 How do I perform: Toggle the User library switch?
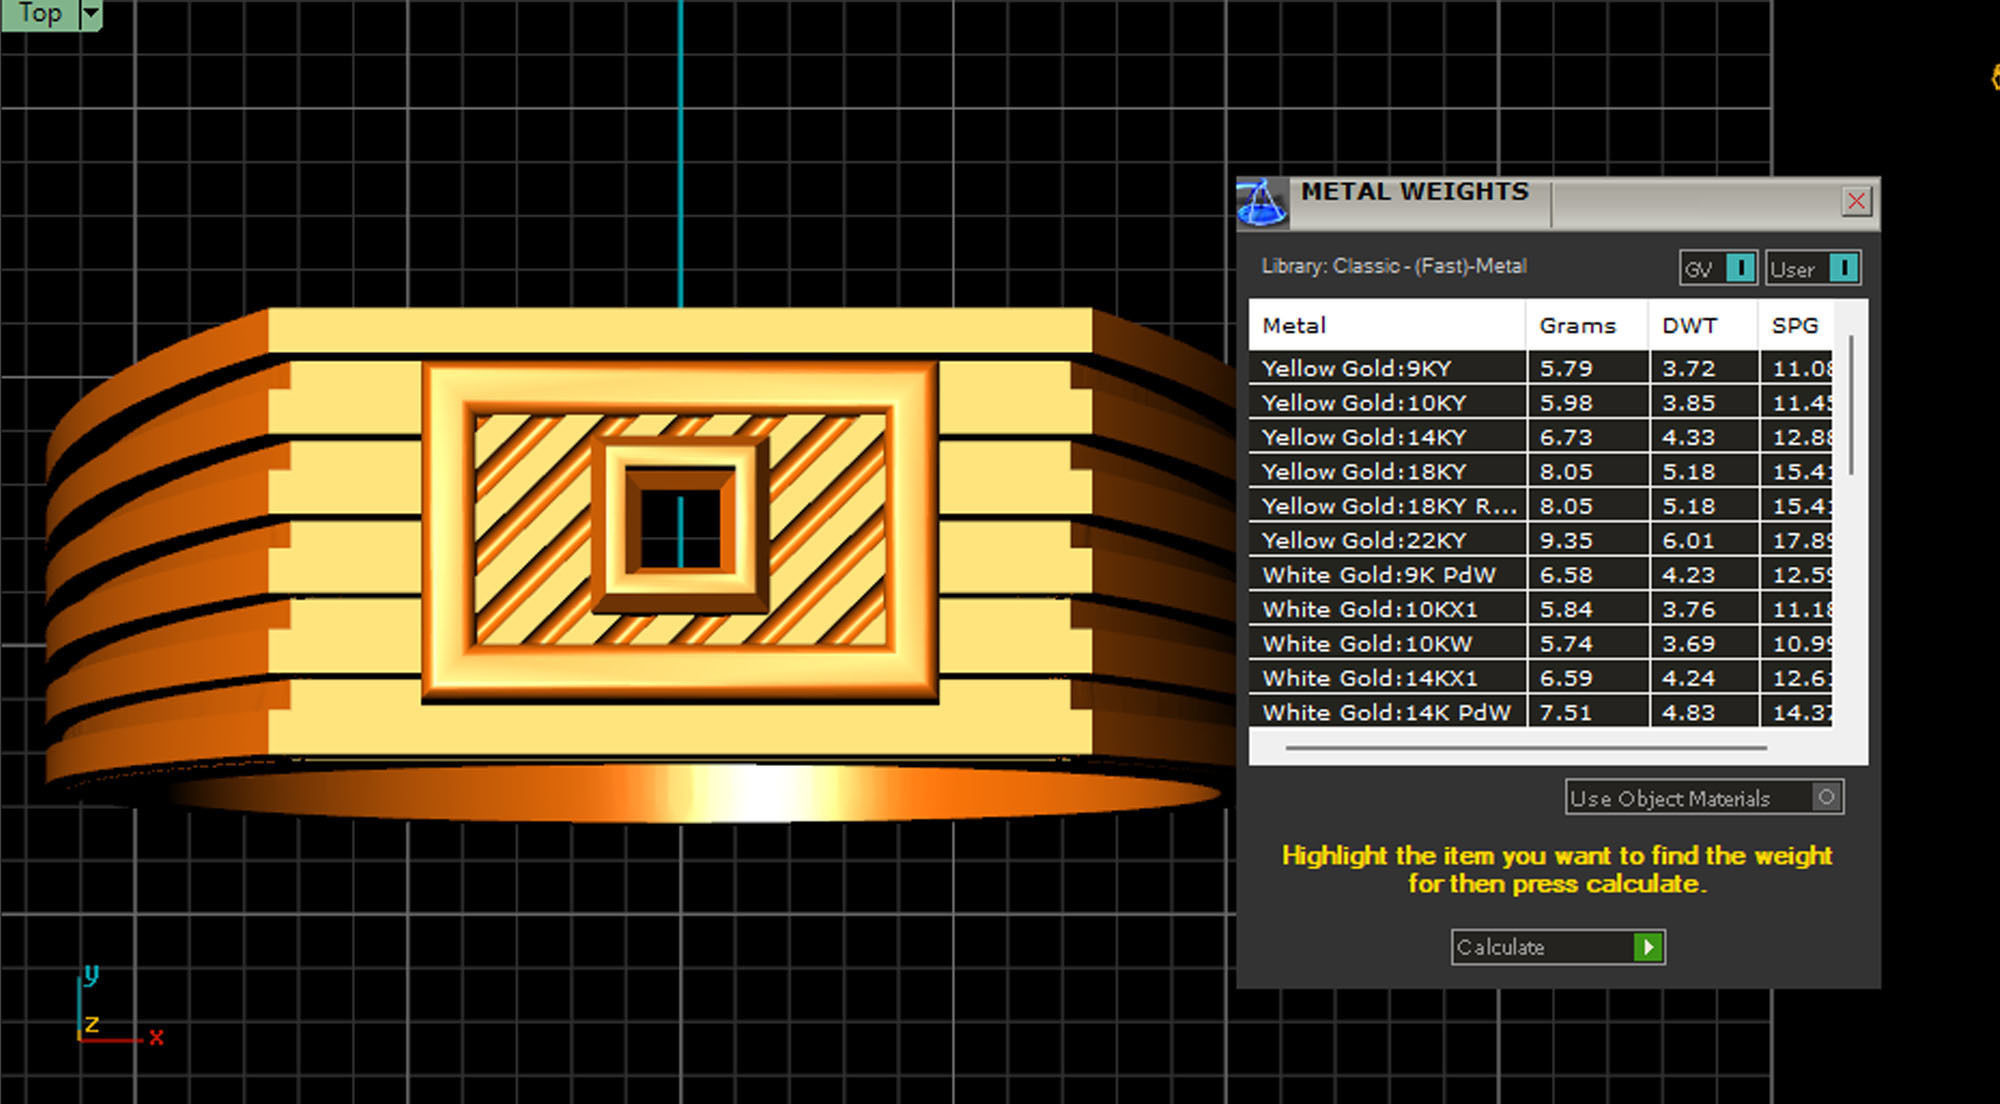1843,268
